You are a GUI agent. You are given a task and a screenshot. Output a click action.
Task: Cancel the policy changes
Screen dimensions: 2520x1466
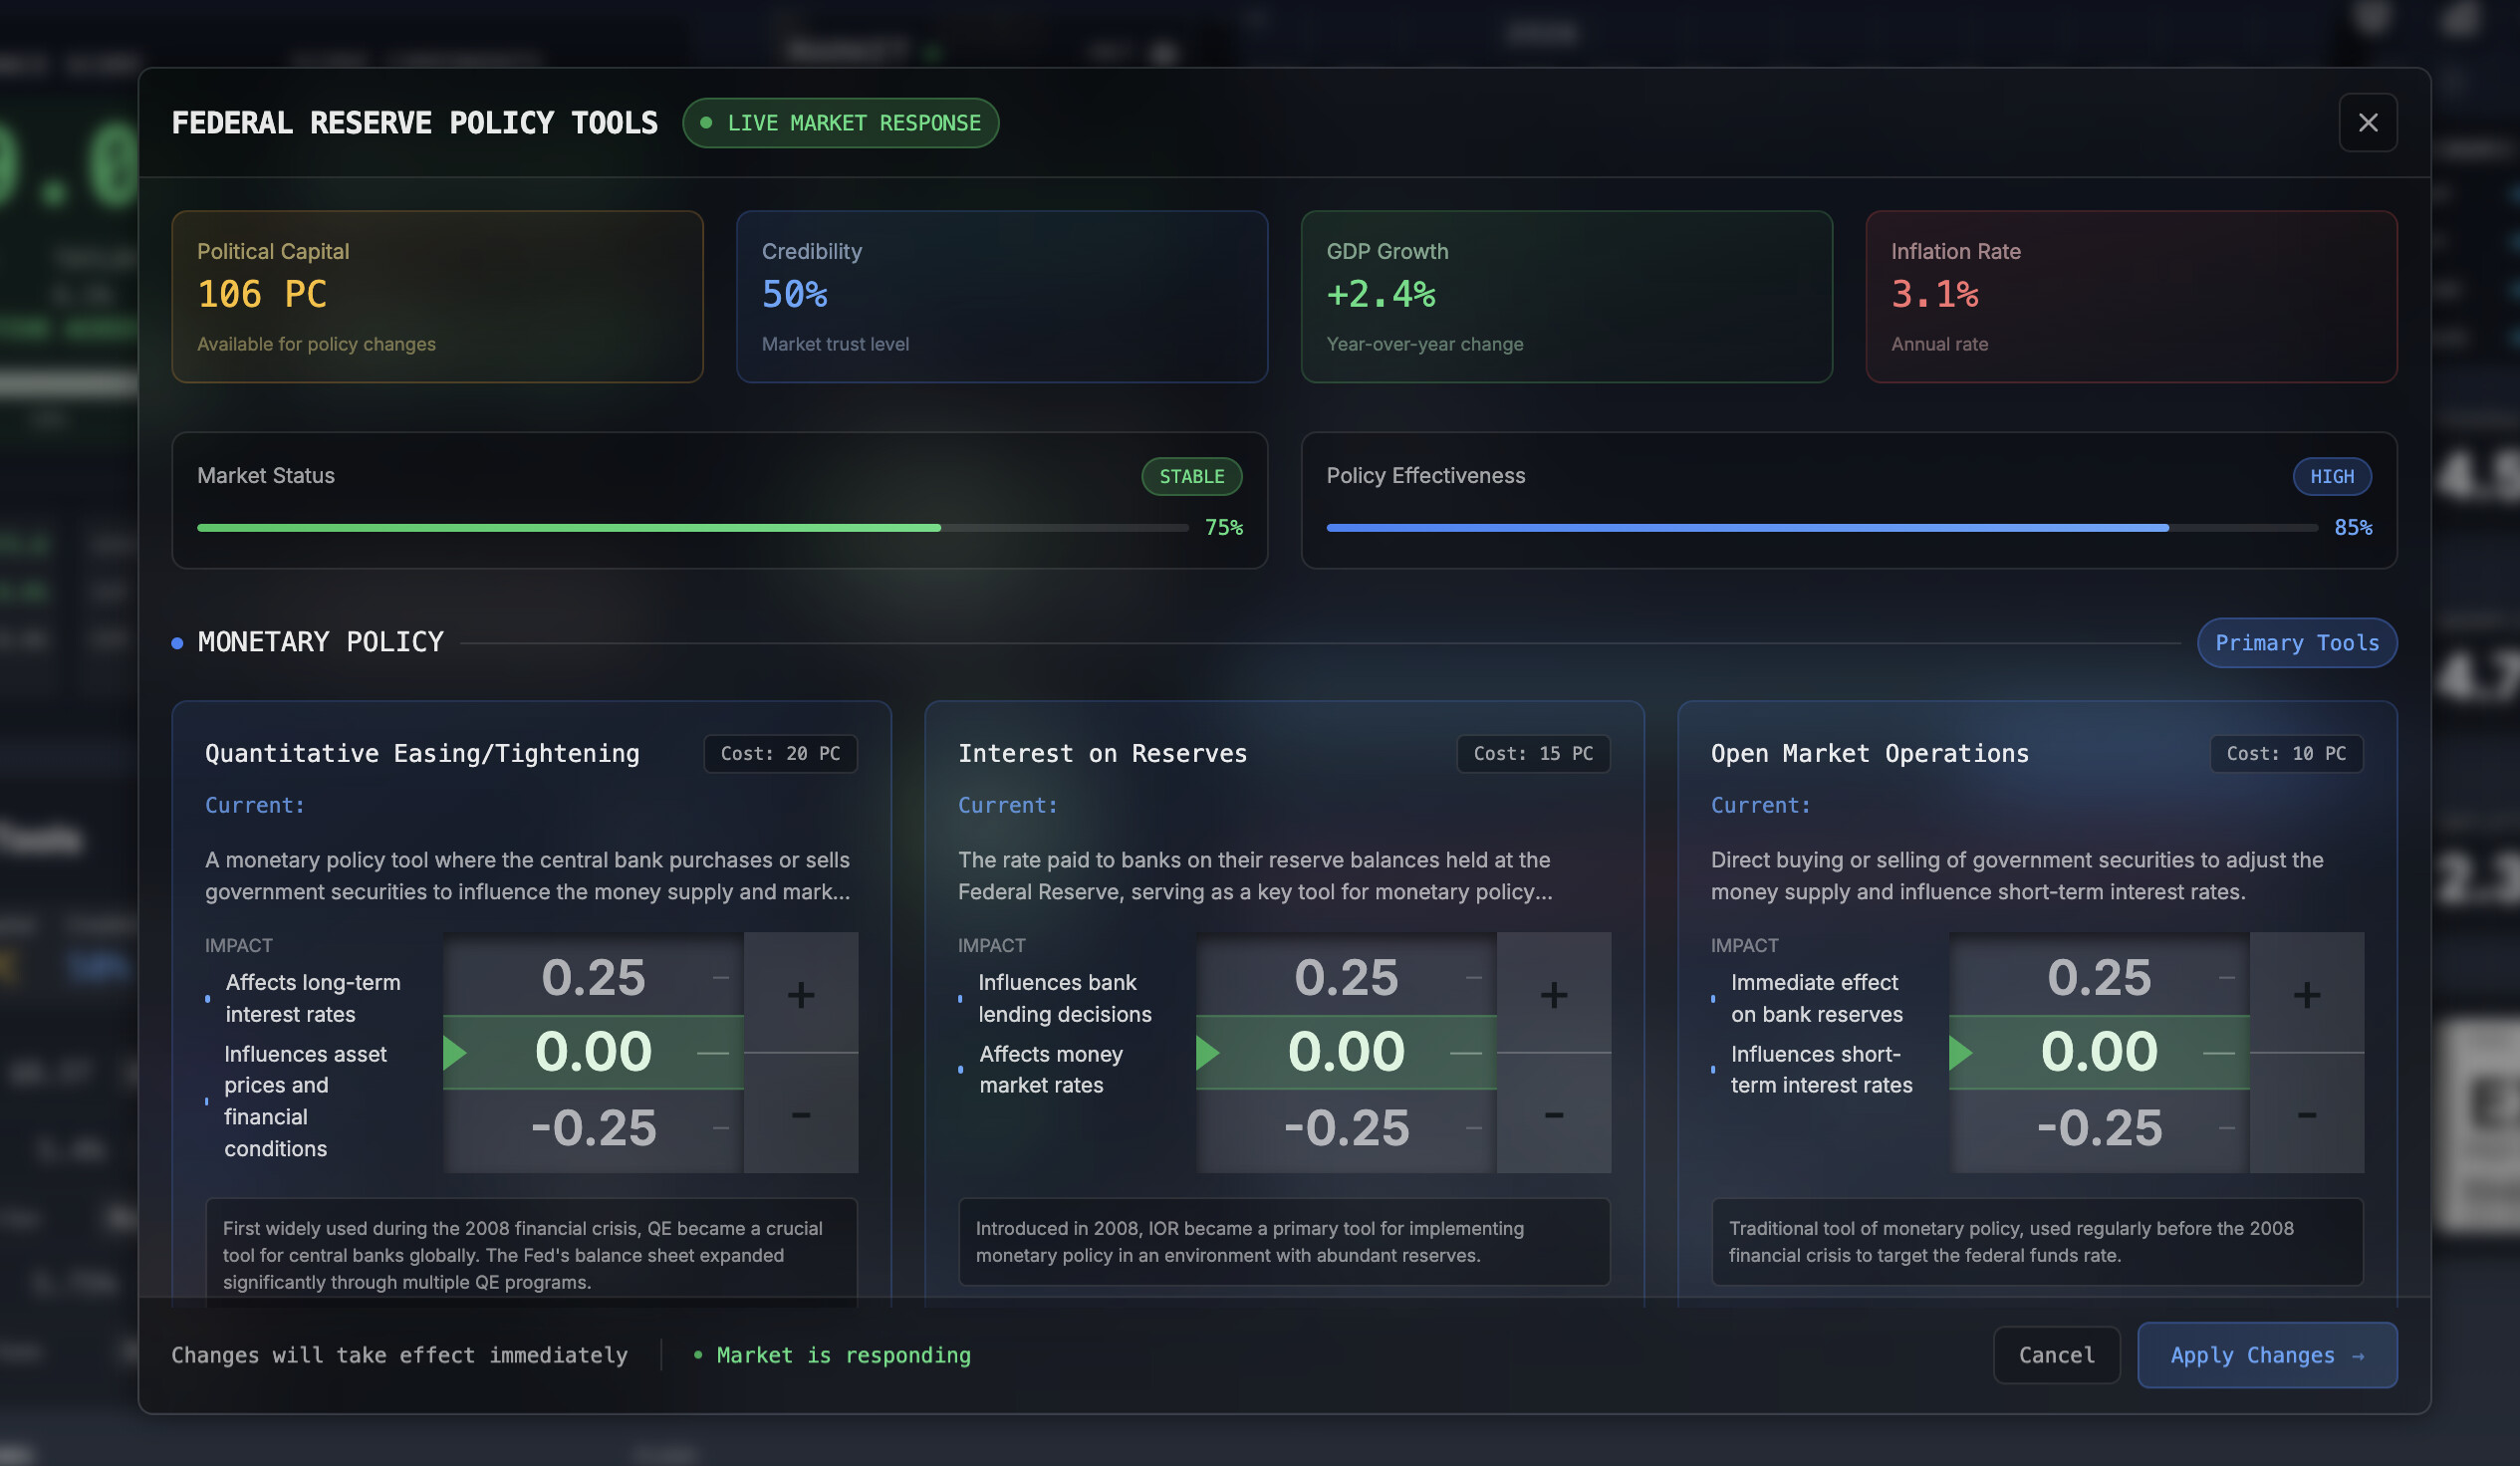point(2056,1355)
